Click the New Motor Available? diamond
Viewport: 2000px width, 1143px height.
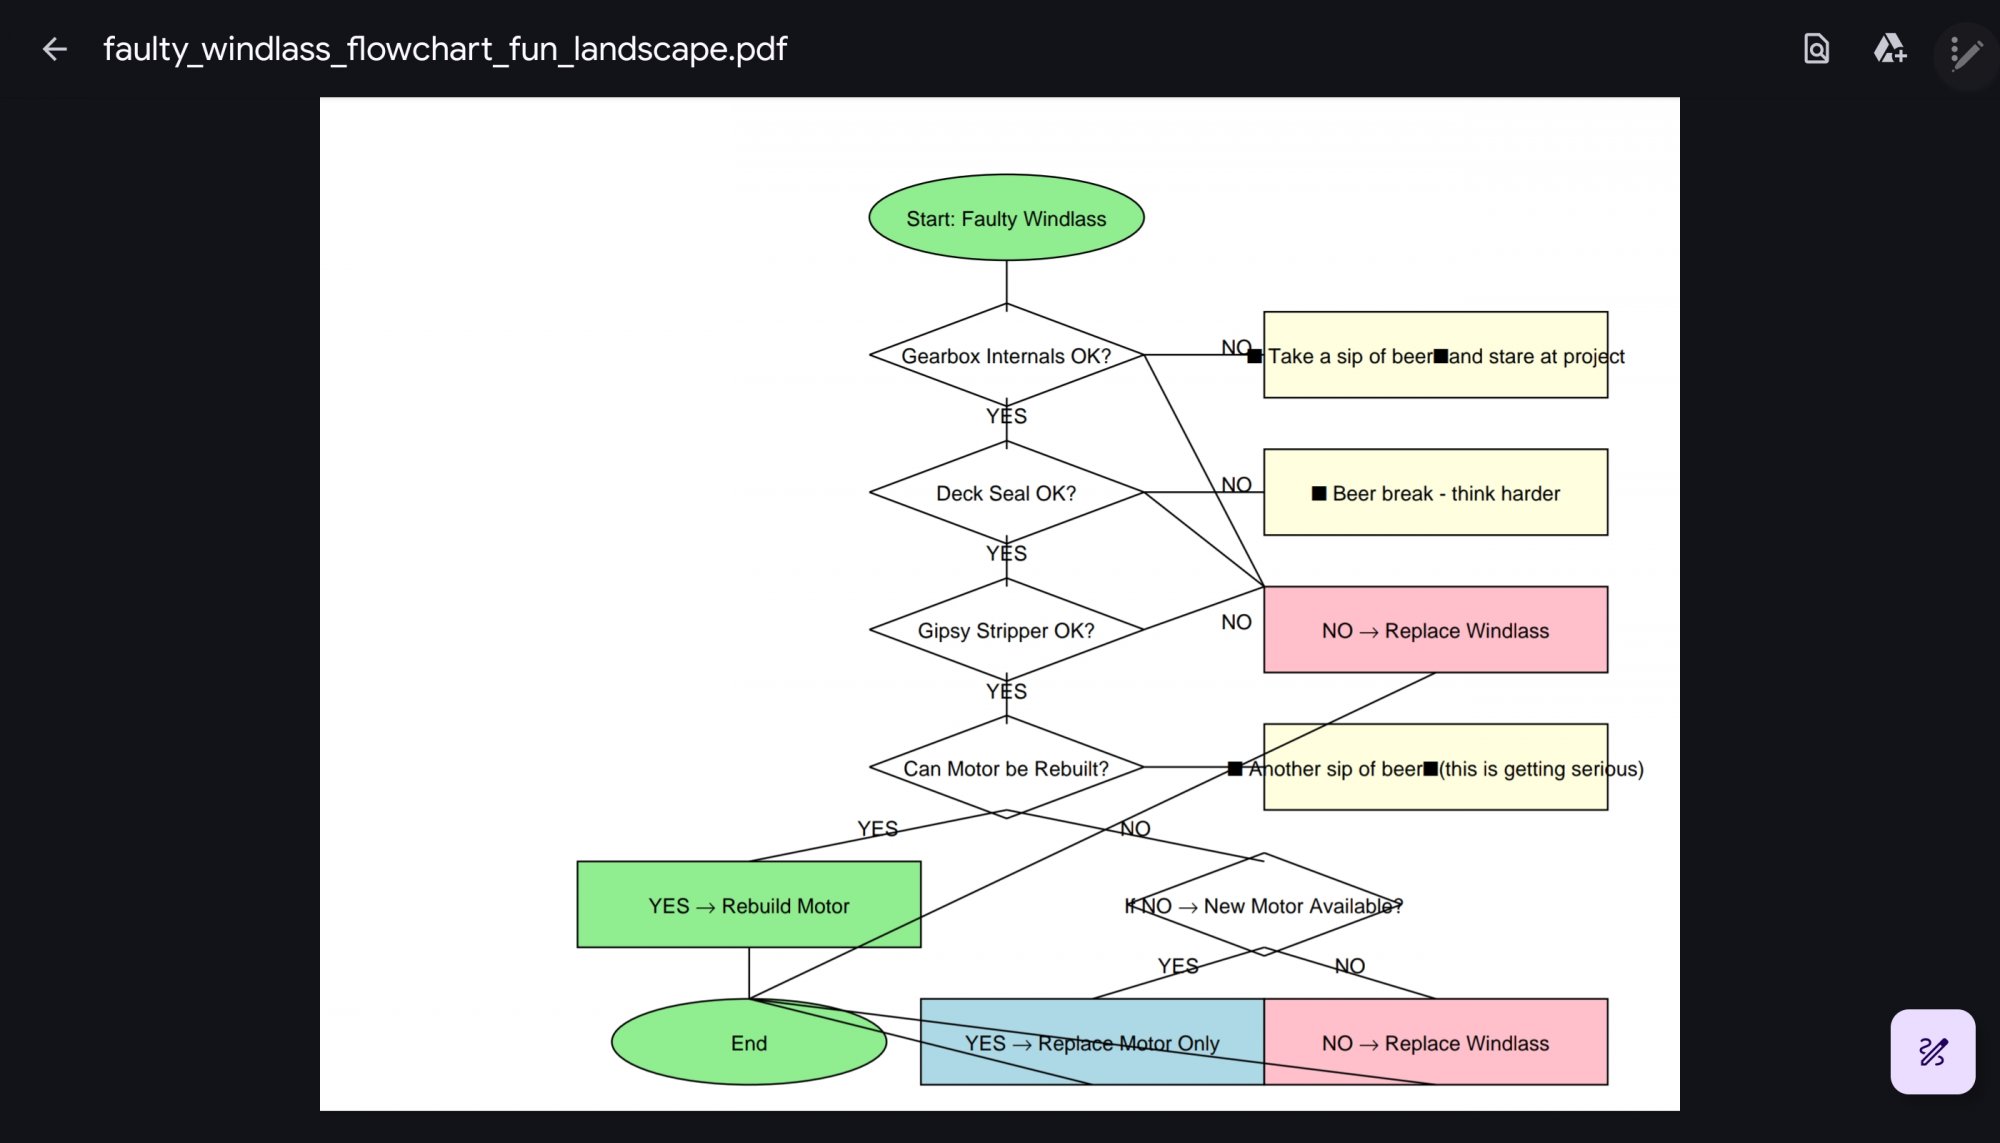click(1264, 905)
